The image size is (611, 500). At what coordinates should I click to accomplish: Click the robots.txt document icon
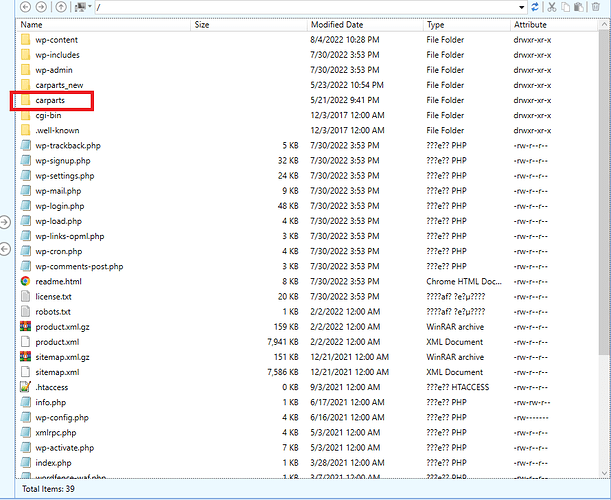click(x=26, y=312)
